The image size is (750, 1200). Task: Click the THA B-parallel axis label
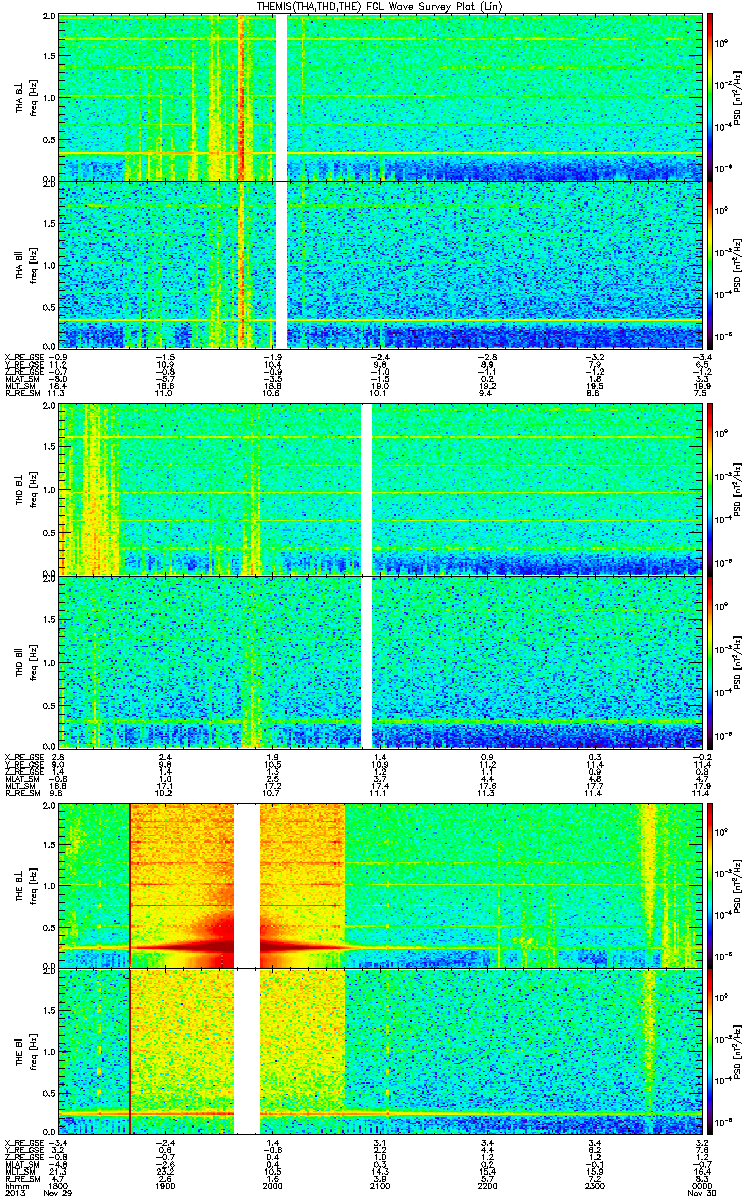click(20, 265)
